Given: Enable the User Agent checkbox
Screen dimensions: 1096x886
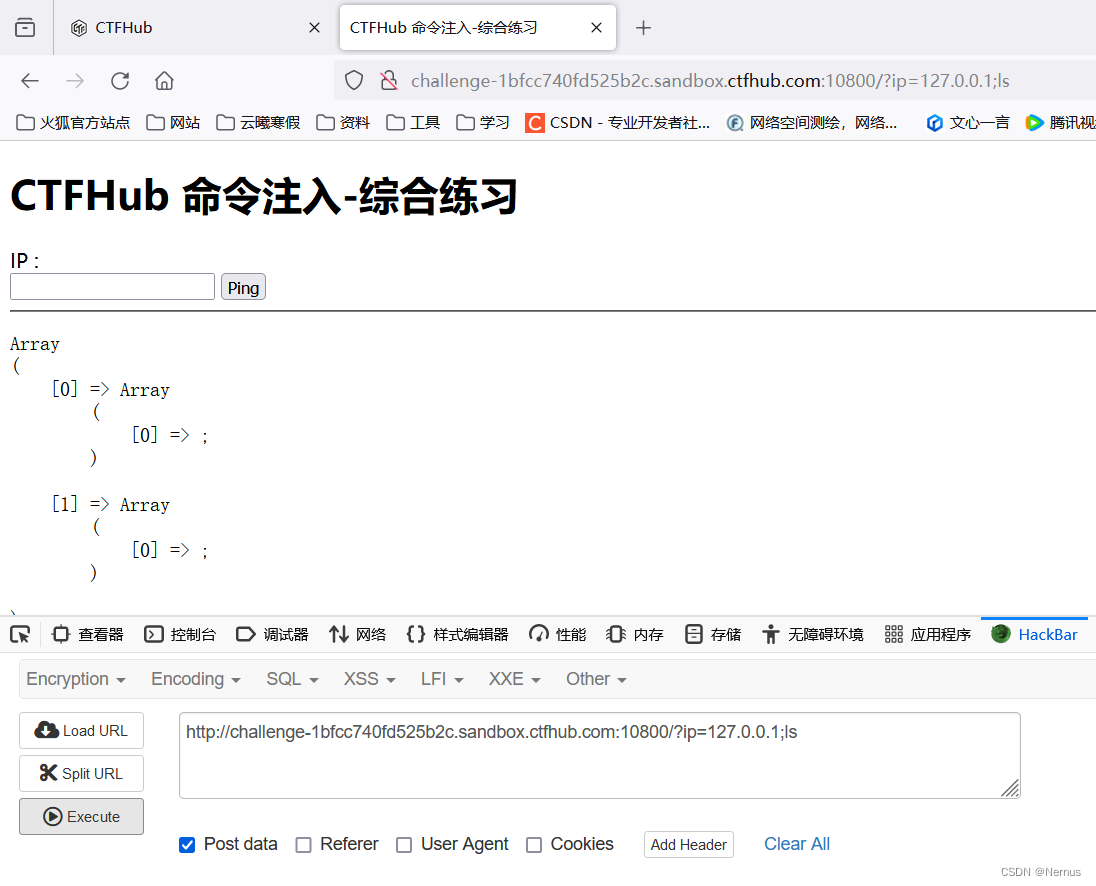Looking at the screenshot, I should coord(404,845).
